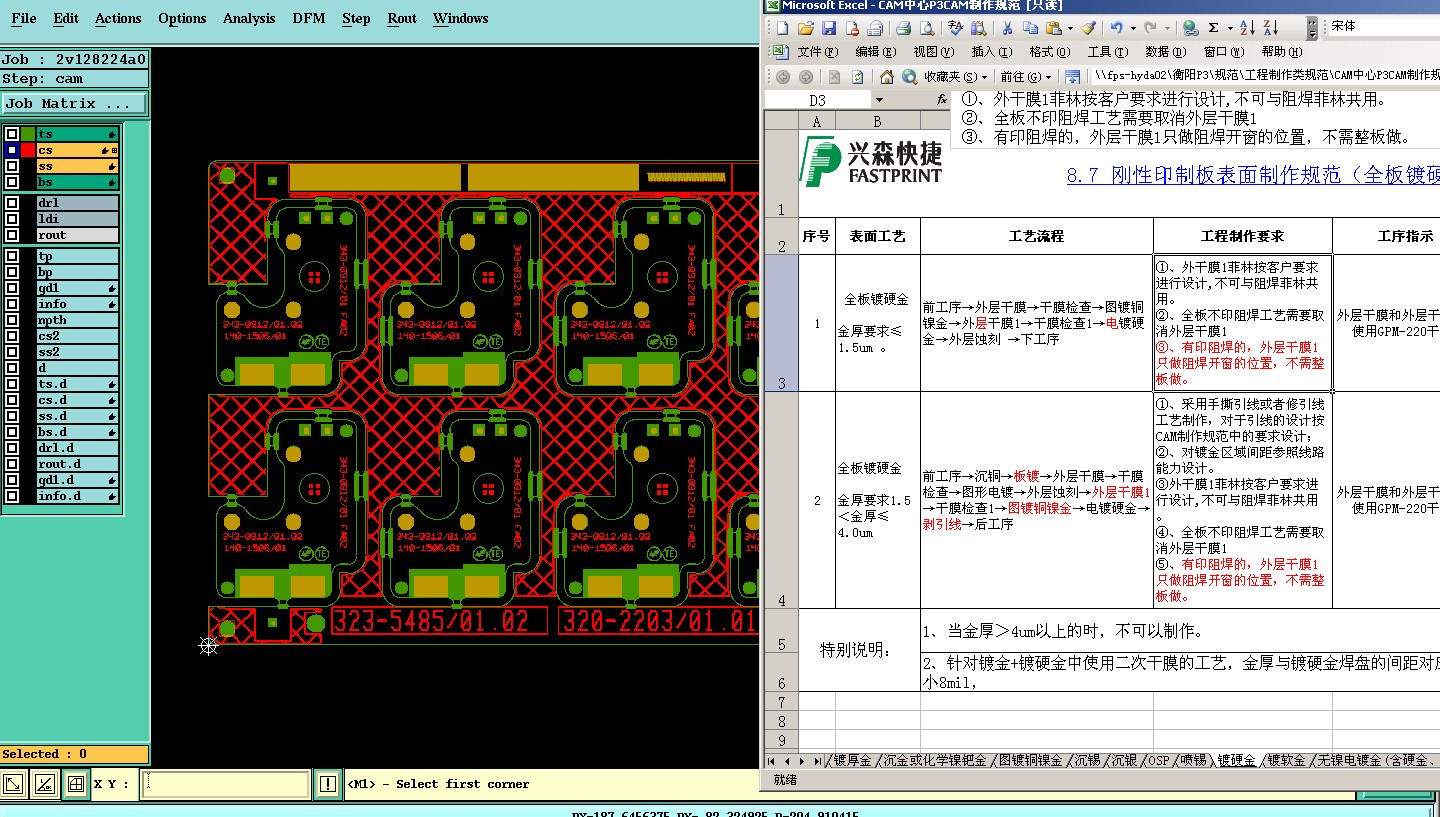This screenshot has width=1440, height=817.
Task: Click the grid snap icon beside X Y
Action: [x=76, y=784]
